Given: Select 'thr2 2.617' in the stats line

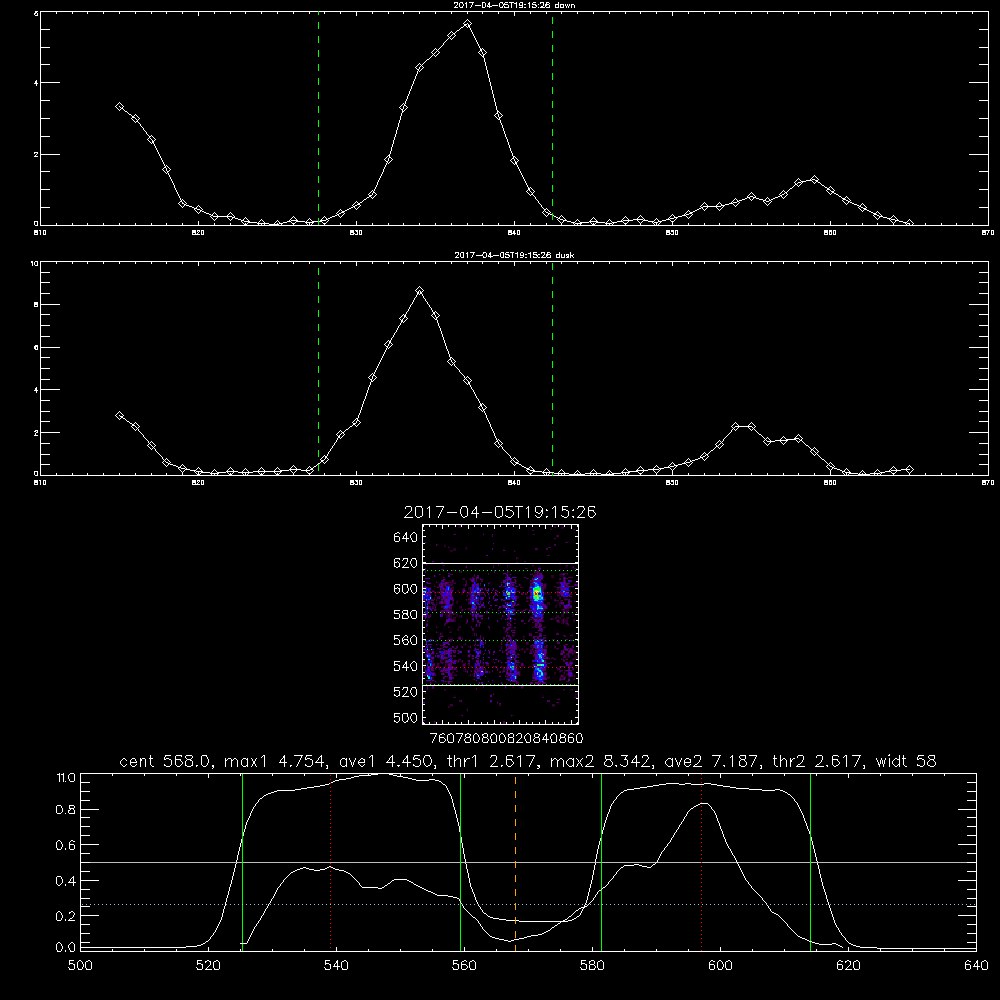Looking at the screenshot, I should click(817, 761).
